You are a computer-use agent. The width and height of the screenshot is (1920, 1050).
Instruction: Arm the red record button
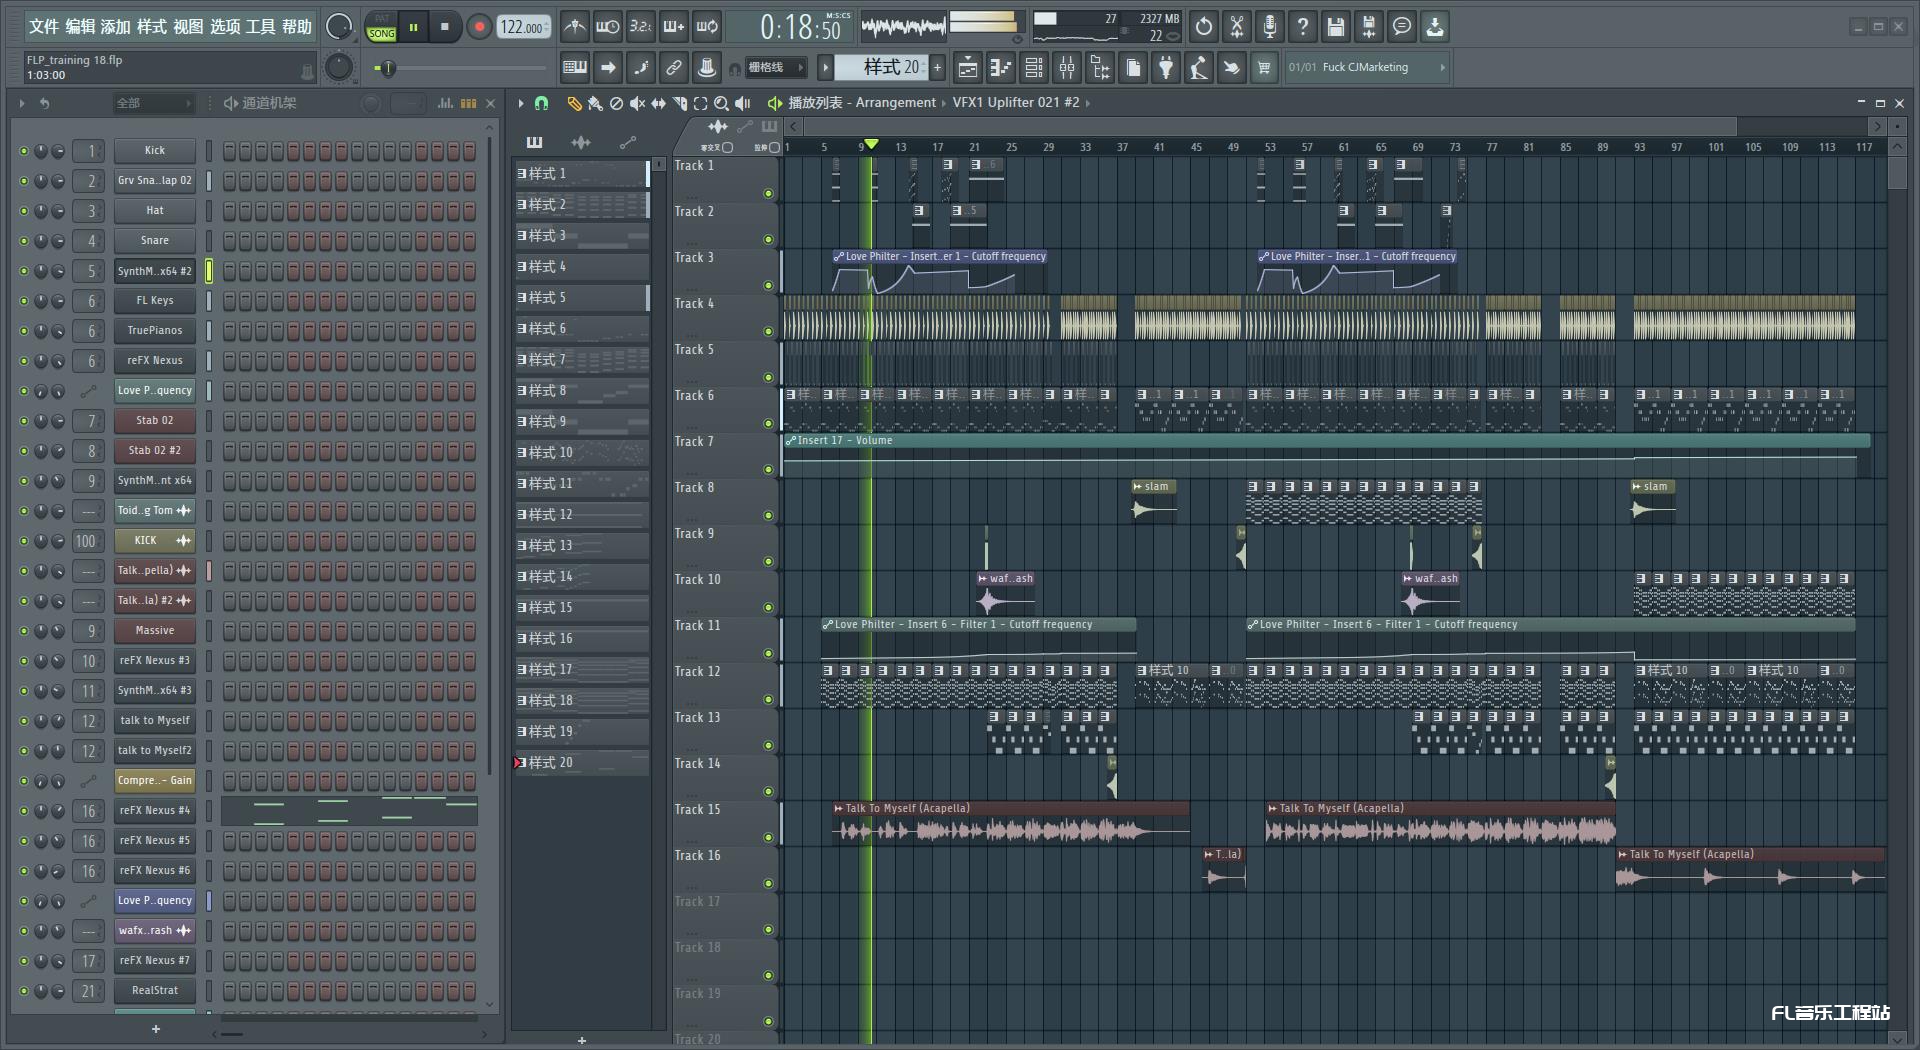pyautogui.click(x=479, y=27)
